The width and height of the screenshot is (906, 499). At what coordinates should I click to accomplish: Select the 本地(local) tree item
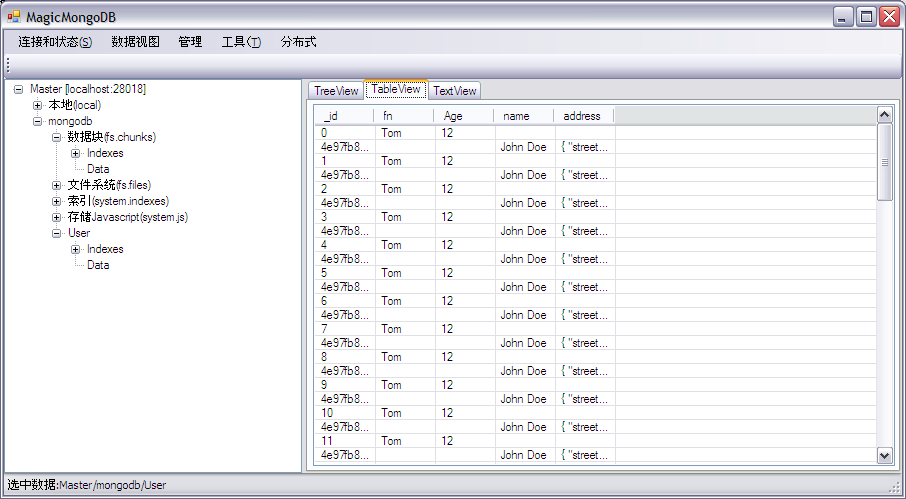75,105
